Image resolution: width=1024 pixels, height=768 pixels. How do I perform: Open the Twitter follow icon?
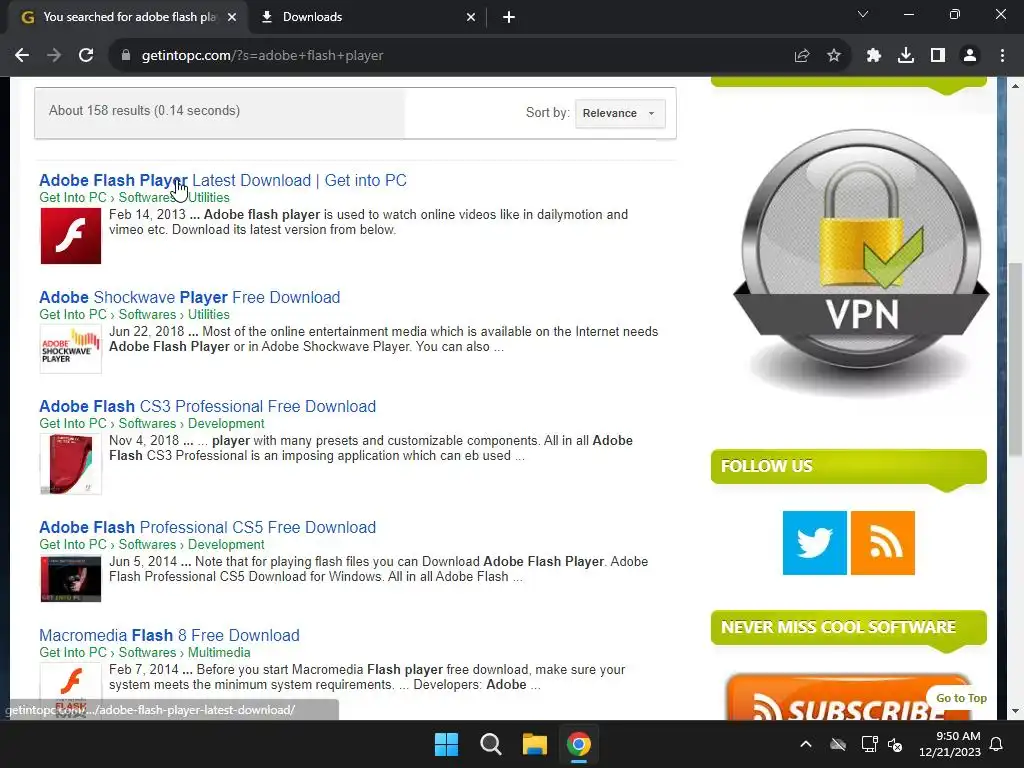click(814, 543)
